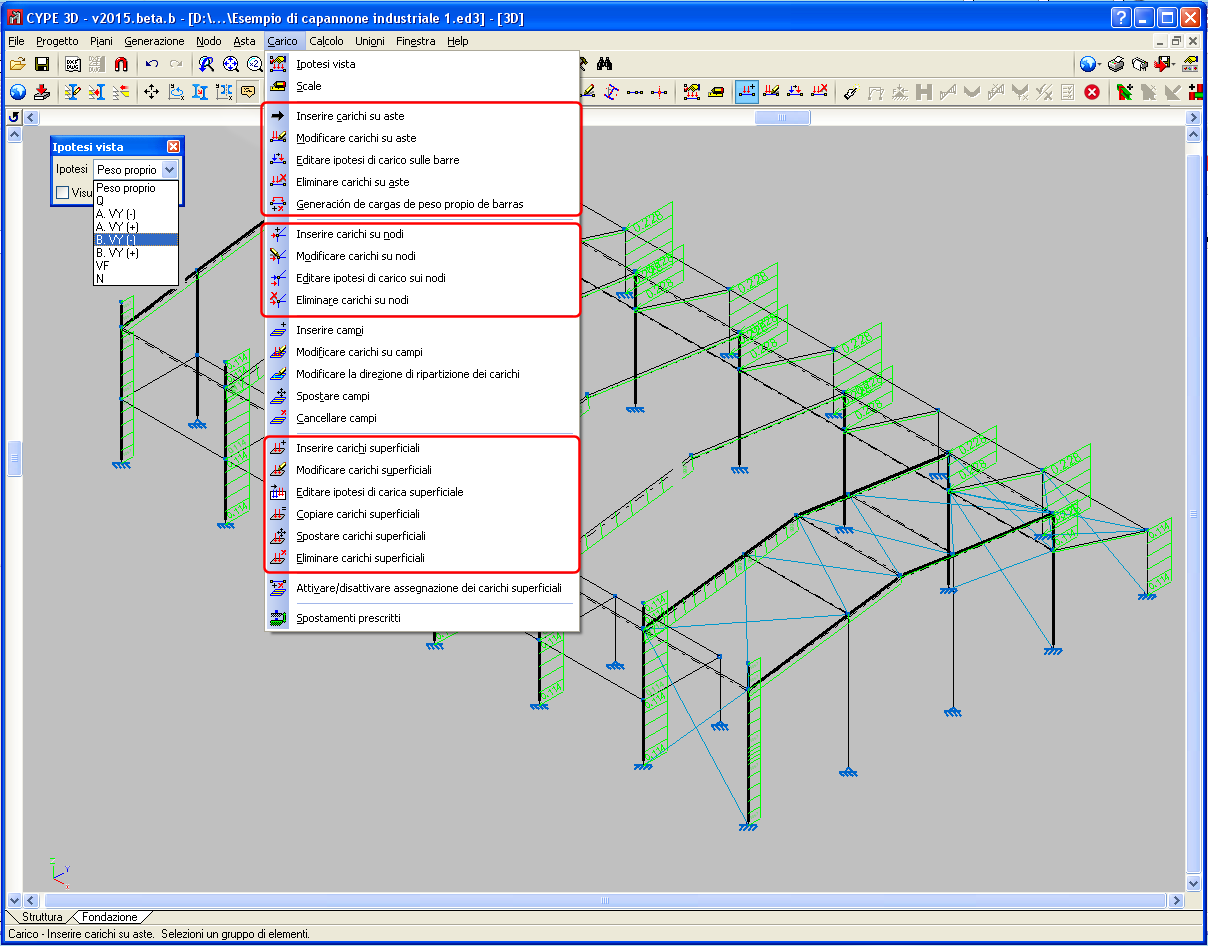Click the rotate-back arrow icon above viewport
Image resolution: width=1208 pixels, height=946 pixels.
point(14,117)
